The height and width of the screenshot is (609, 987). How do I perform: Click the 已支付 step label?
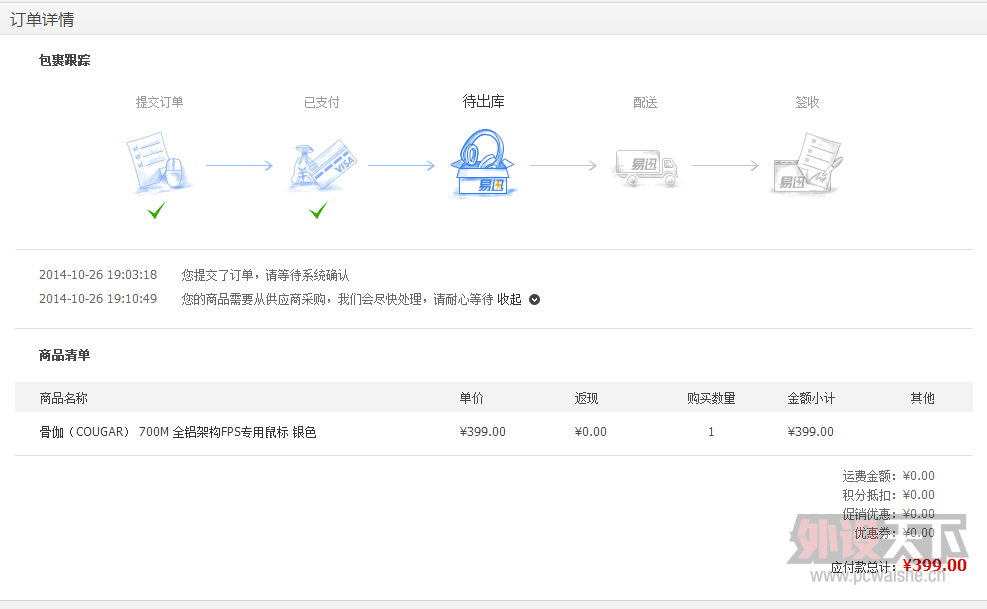tap(322, 102)
